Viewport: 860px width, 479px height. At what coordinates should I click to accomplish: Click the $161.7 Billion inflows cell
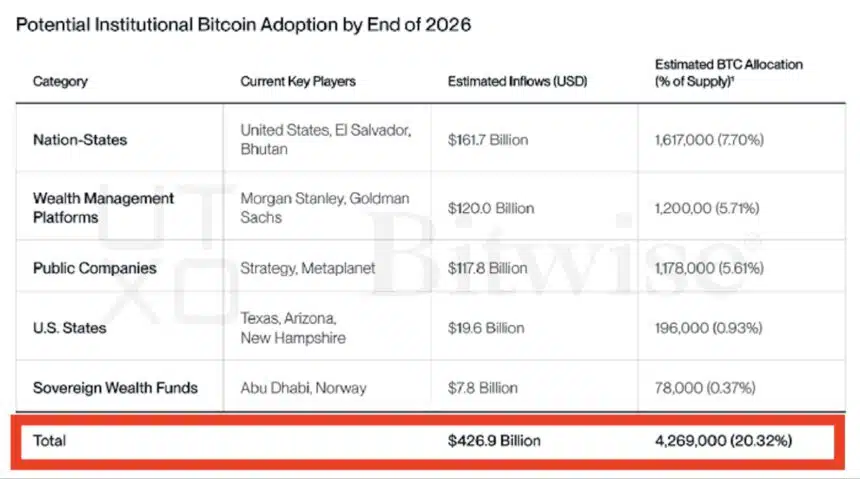(x=488, y=140)
